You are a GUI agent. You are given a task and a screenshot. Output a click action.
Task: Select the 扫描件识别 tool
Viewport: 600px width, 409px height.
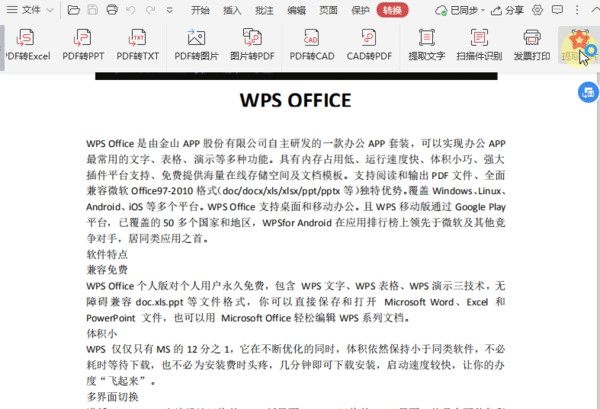(x=479, y=45)
